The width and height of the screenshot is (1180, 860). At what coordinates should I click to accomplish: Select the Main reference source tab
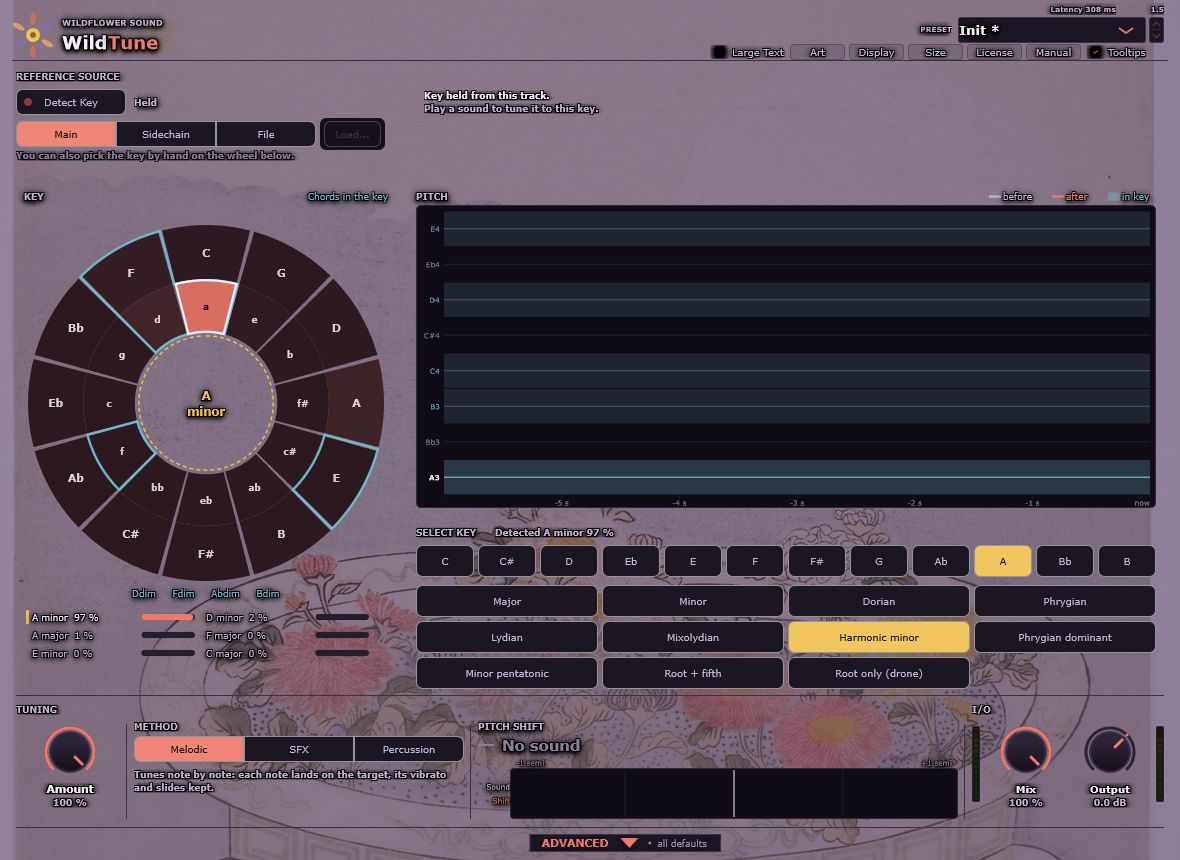[66, 134]
